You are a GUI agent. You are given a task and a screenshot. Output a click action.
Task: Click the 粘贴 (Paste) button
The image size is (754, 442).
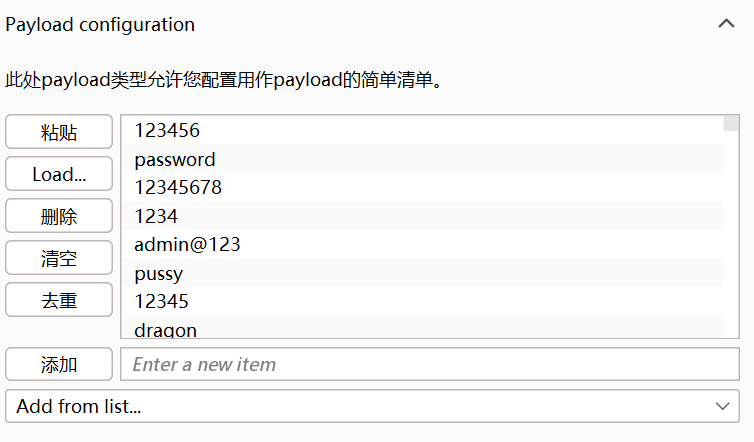click(59, 132)
